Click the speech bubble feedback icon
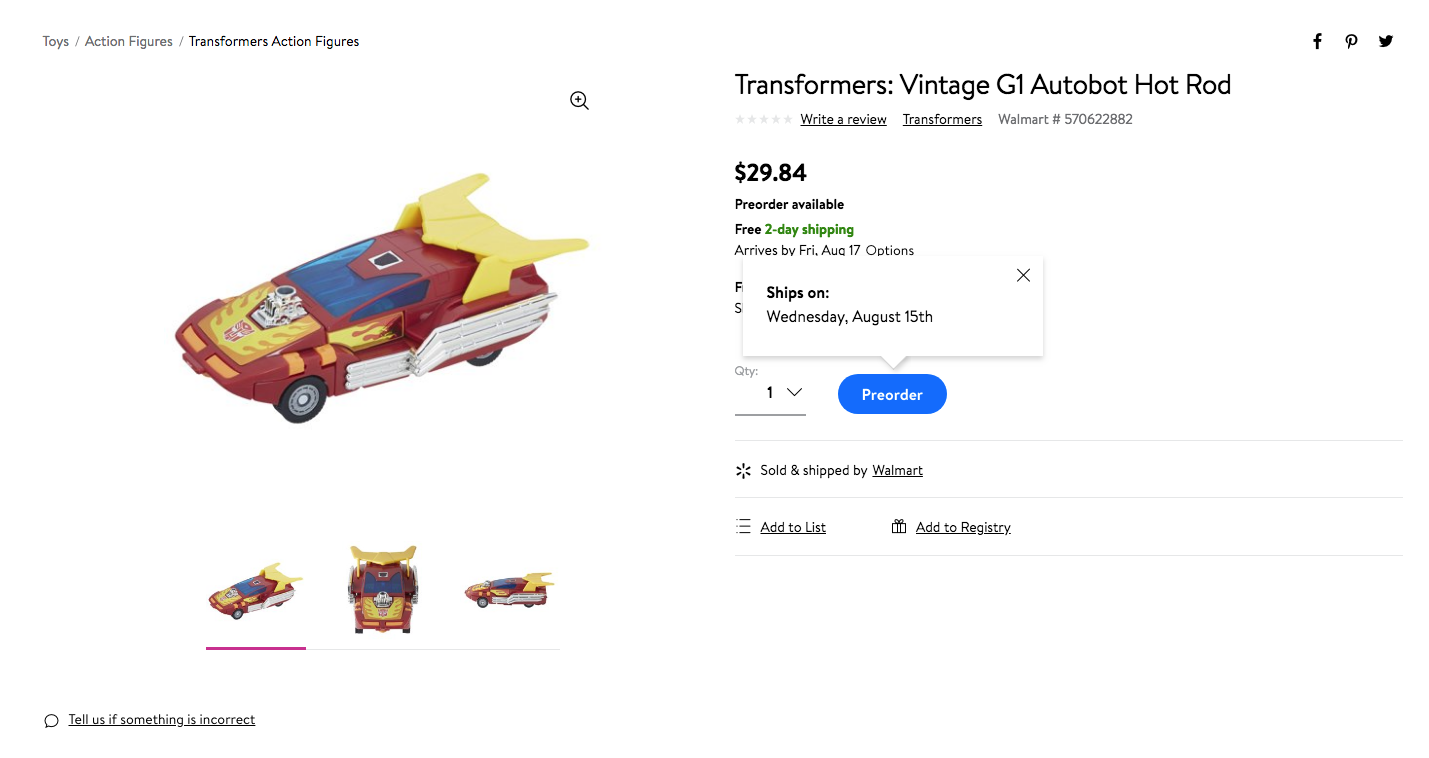 coord(51,720)
